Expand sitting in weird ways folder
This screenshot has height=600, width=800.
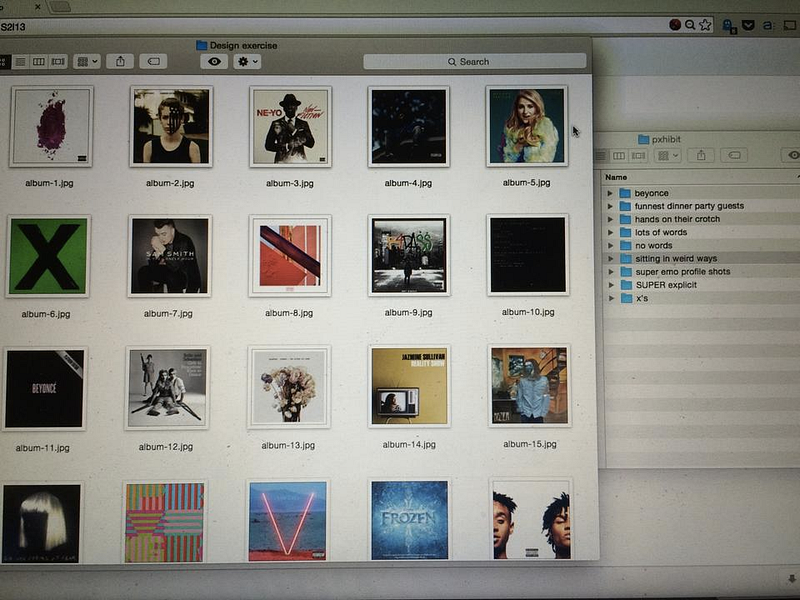[611, 259]
